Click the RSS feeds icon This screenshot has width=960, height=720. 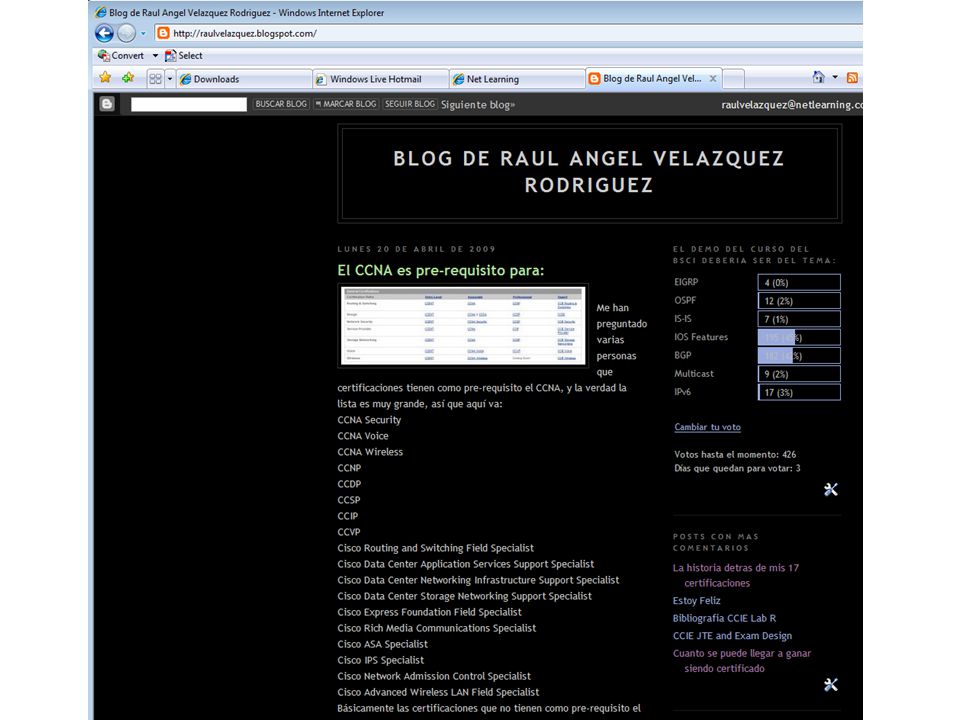[852, 78]
